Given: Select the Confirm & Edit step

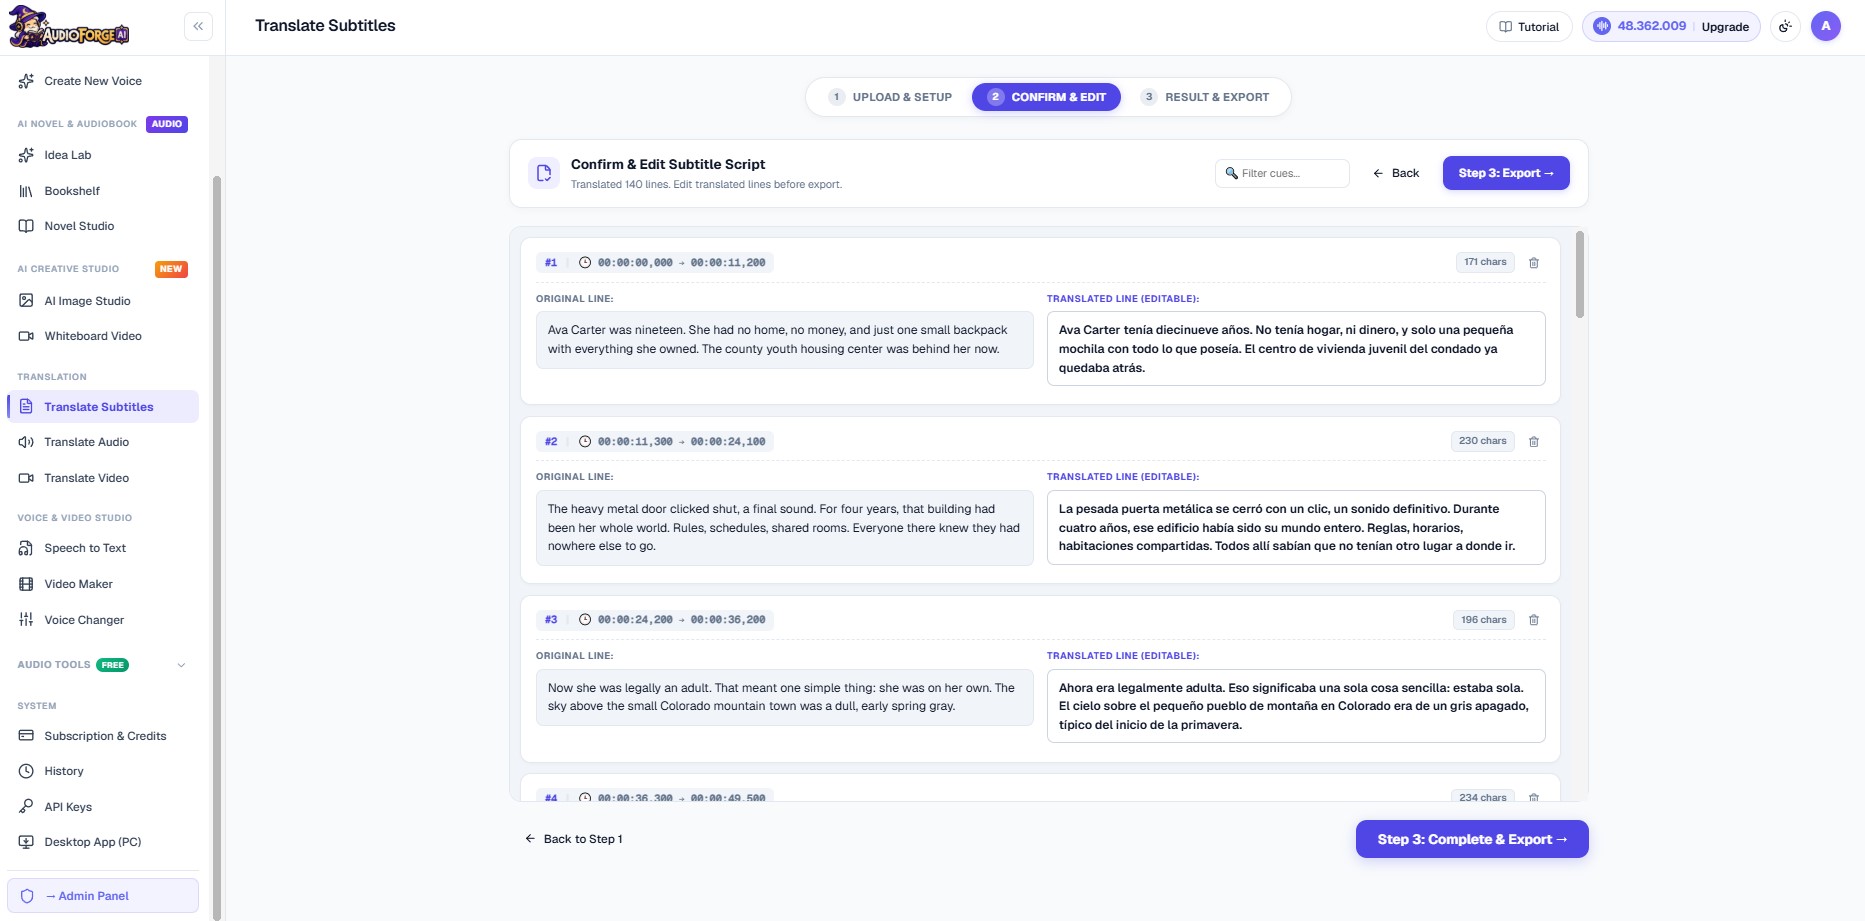Looking at the screenshot, I should (x=1046, y=97).
